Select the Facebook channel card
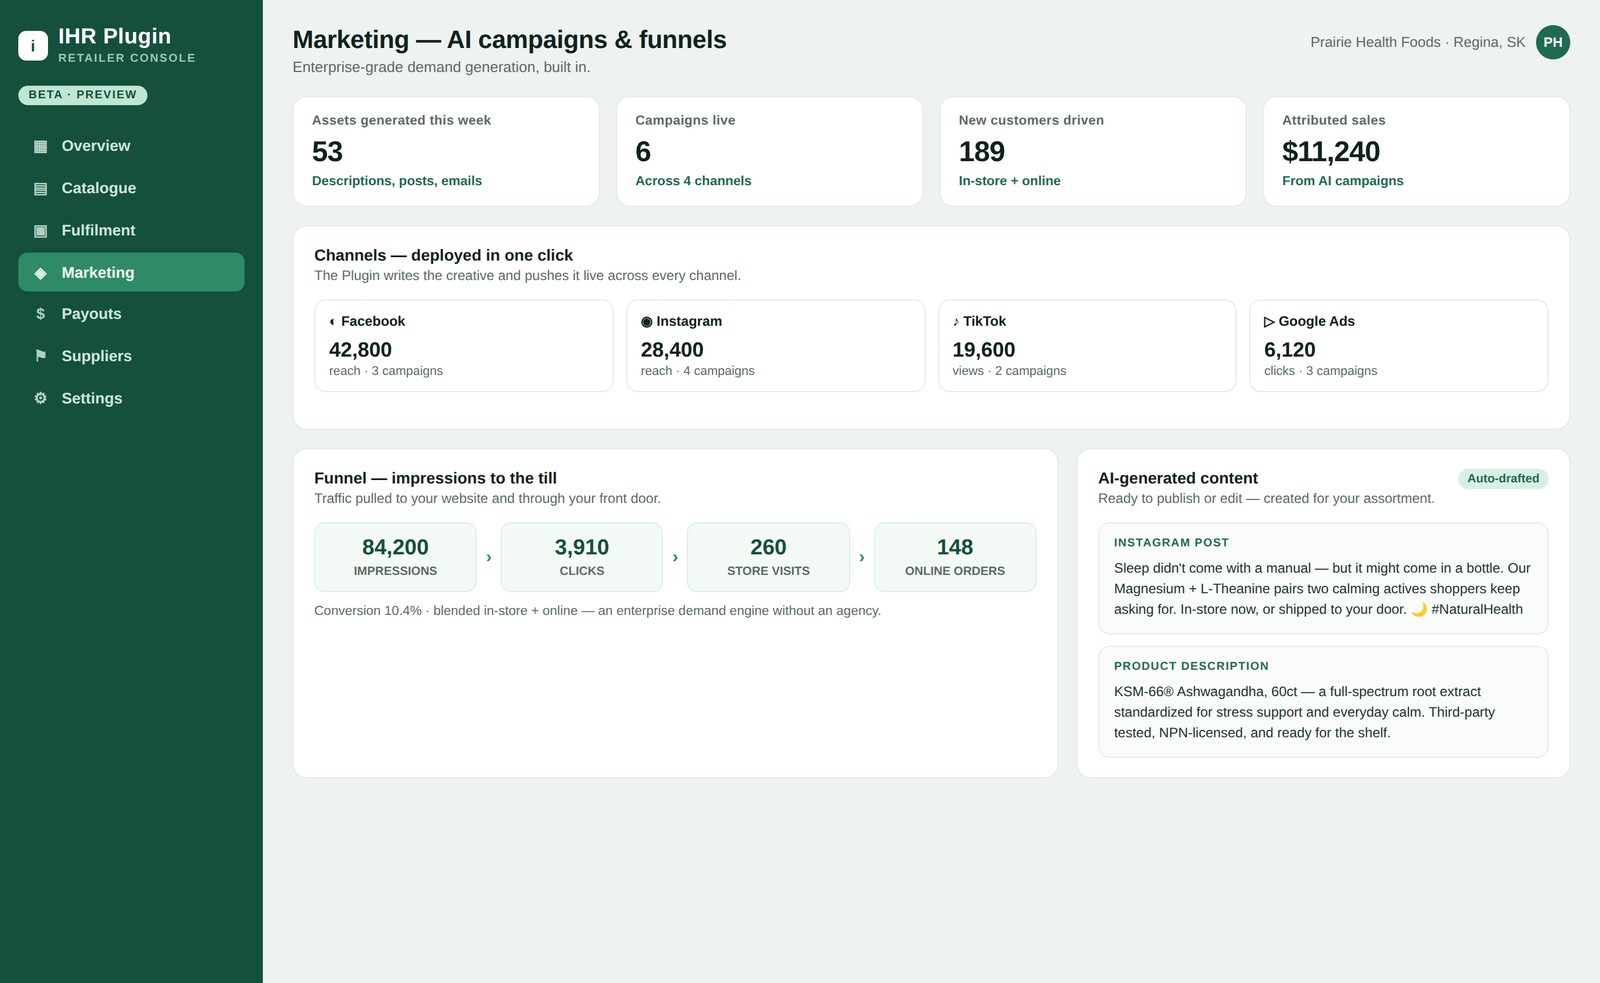Screen dimensions: 1600x983 [x=464, y=346]
